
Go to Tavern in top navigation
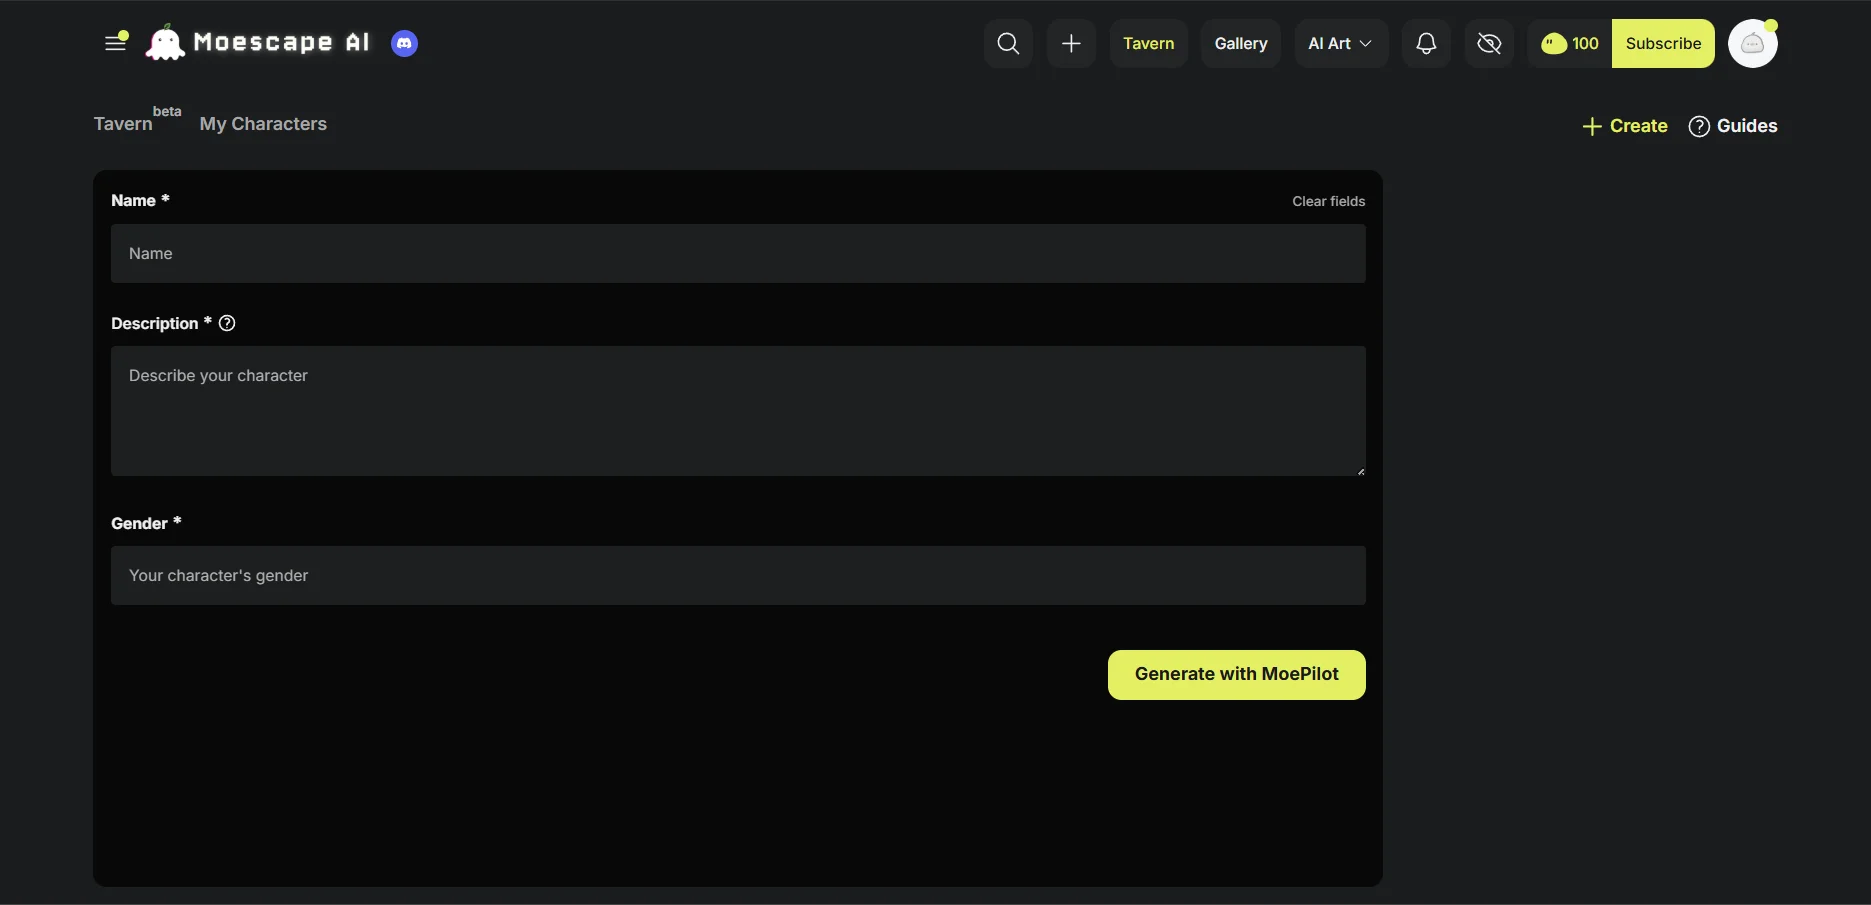1148,43
